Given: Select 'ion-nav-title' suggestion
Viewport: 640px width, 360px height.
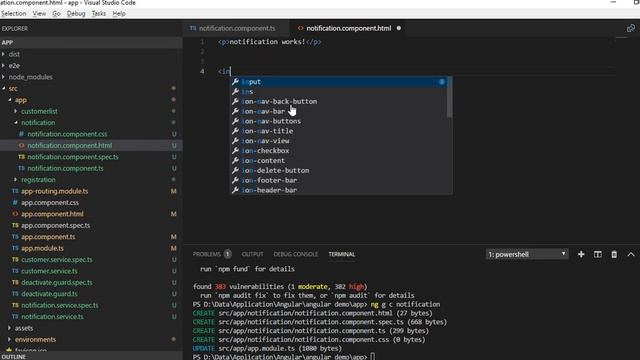Looking at the screenshot, I should point(339,131).
